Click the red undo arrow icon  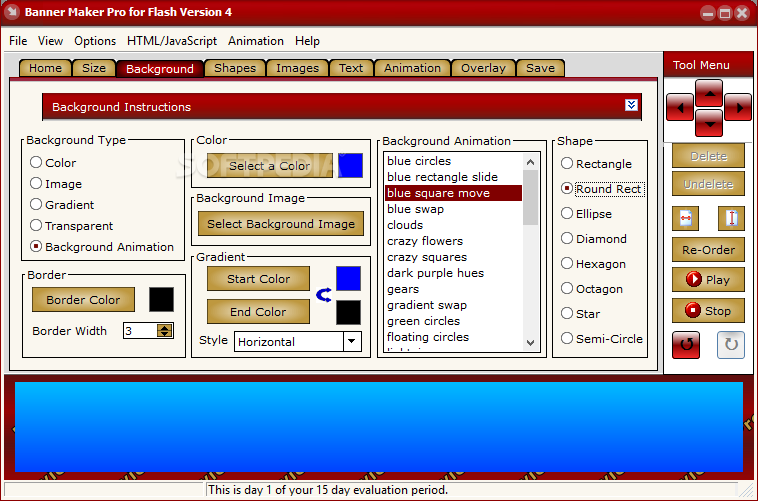[x=686, y=345]
